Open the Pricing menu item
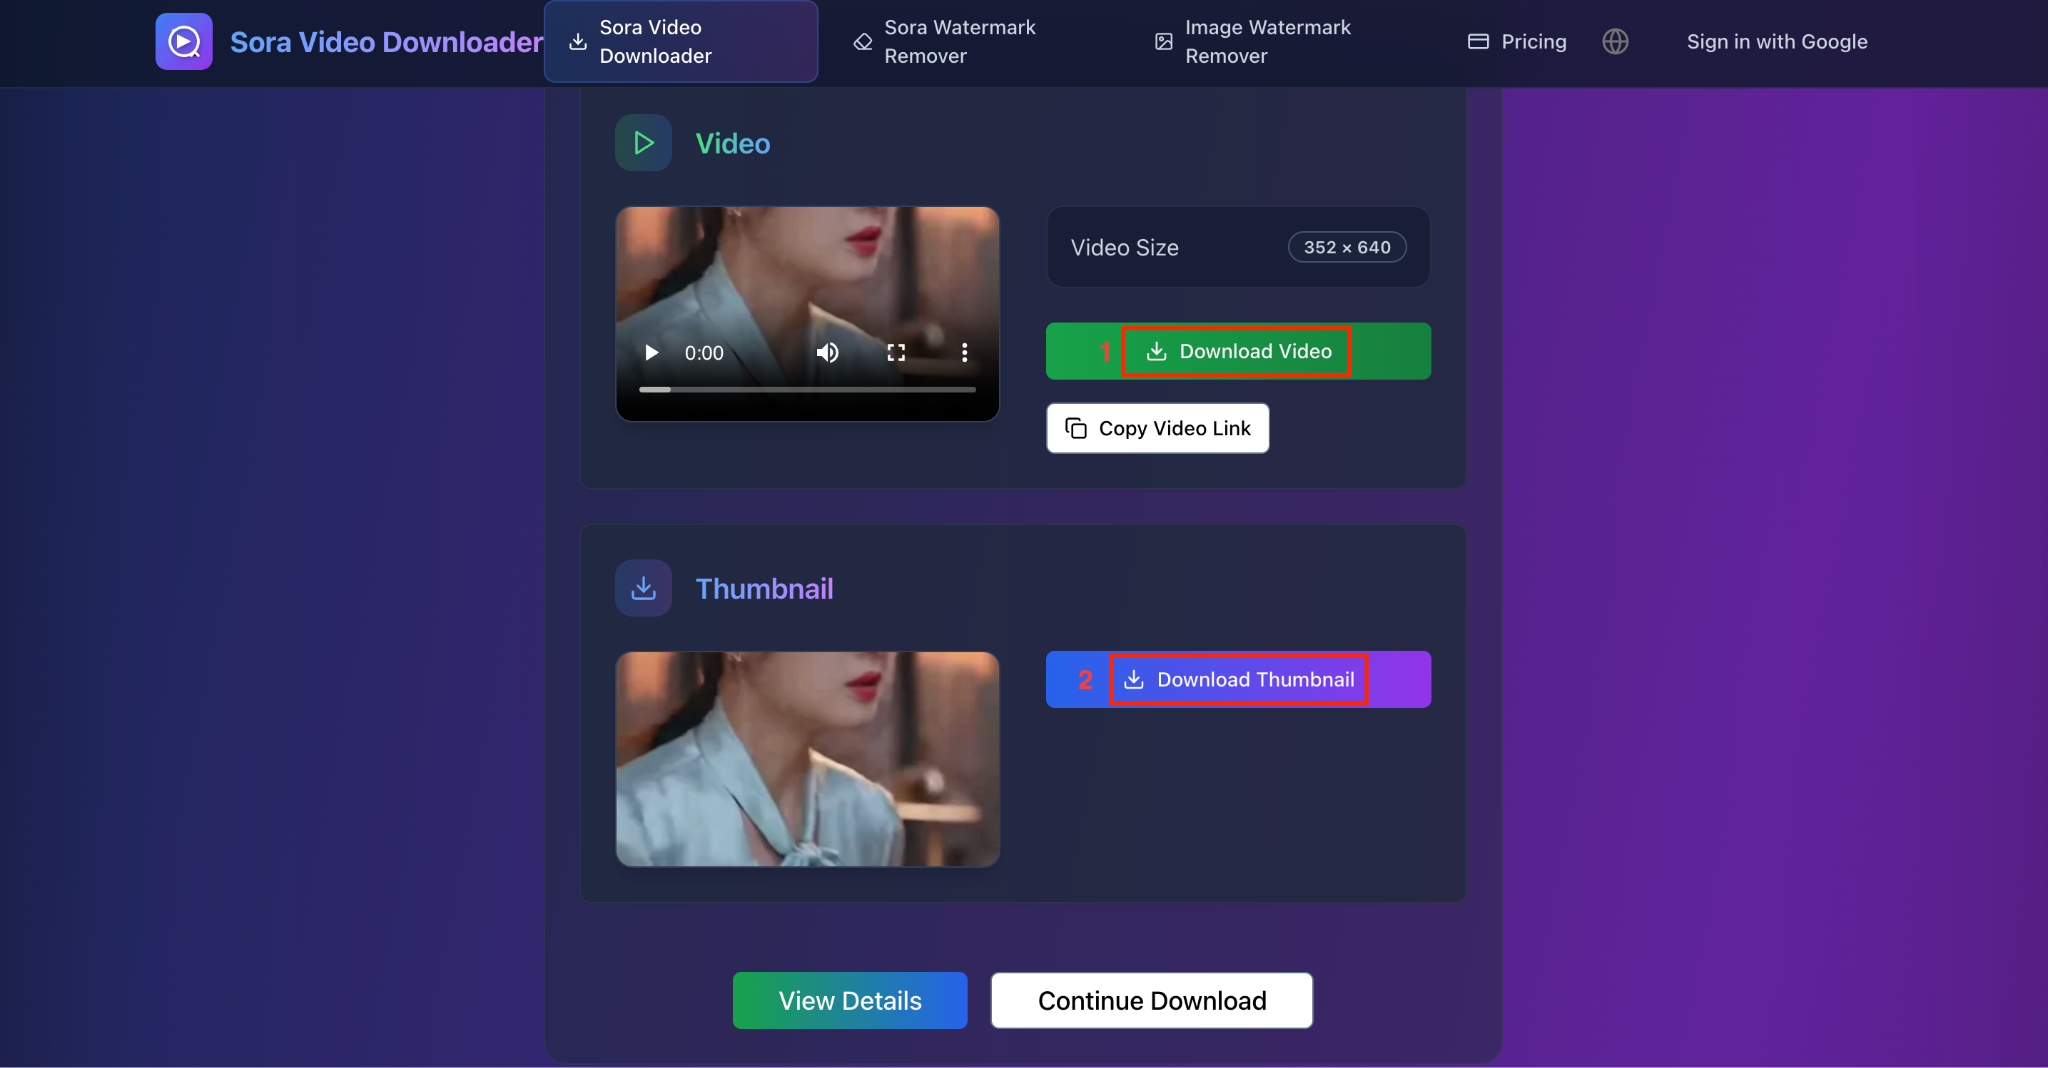 pos(1532,41)
